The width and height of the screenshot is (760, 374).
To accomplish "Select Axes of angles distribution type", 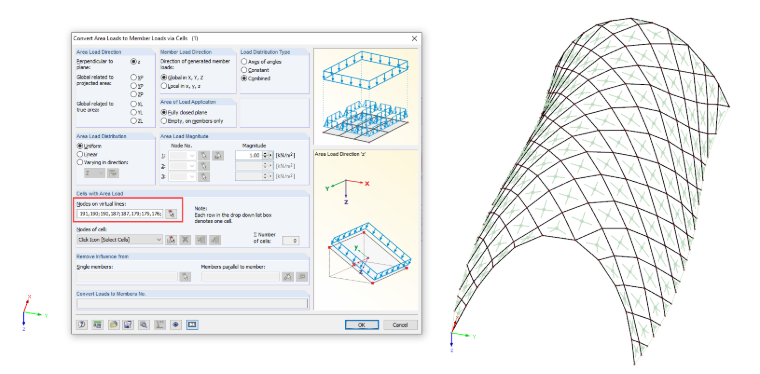I will (244, 62).
